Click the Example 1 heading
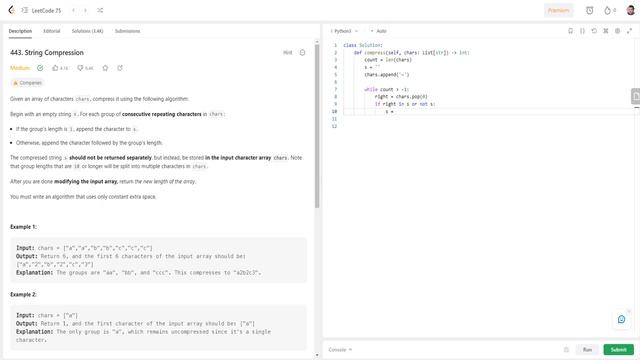The width and height of the screenshot is (640, 360). [x=23, y=227]
